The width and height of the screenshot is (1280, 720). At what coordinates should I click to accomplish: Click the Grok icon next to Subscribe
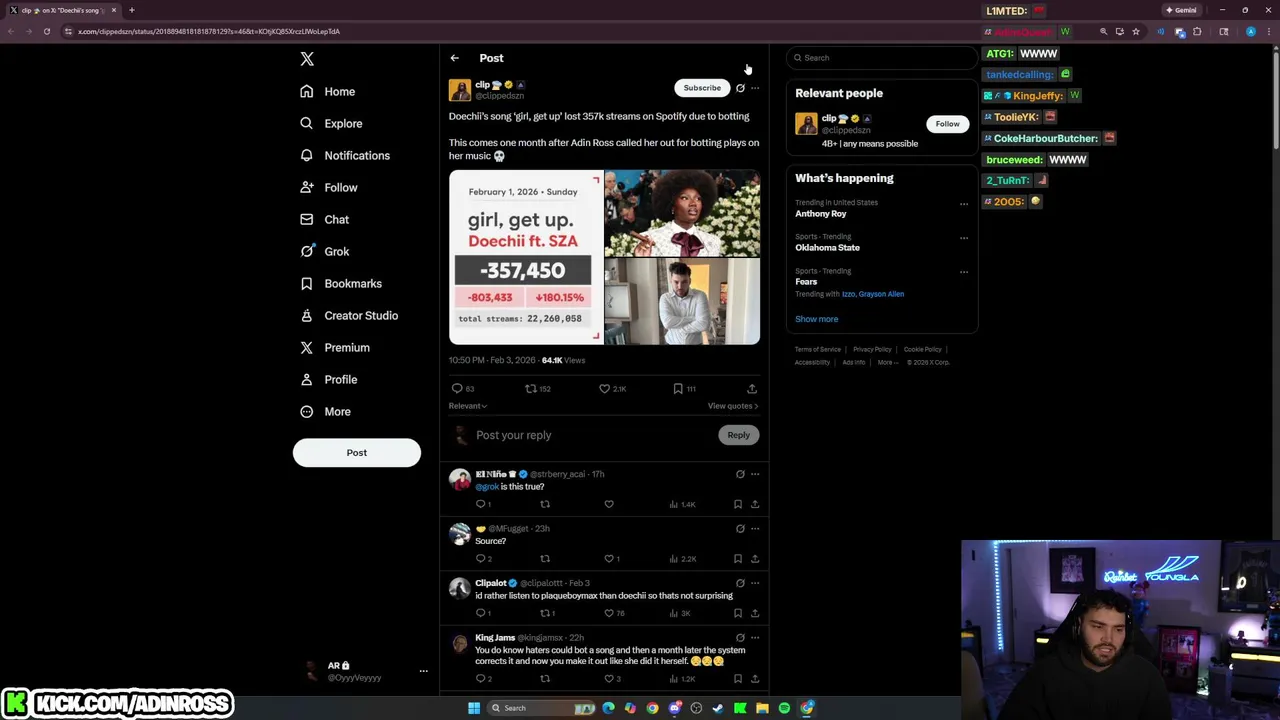click(740, 88)
